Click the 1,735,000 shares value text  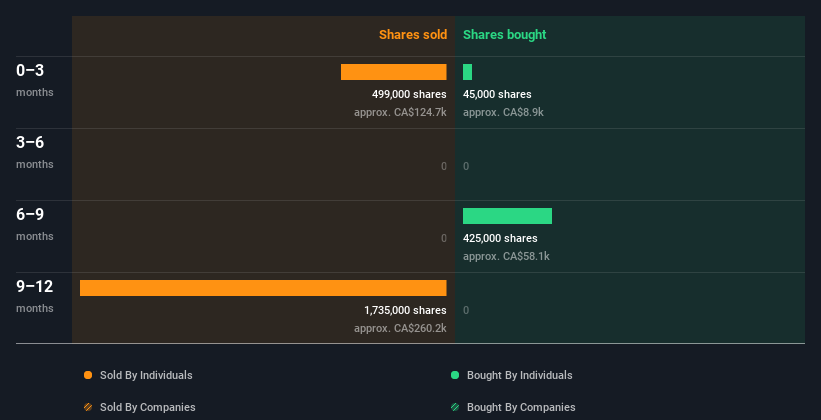(x=405, y=310)
